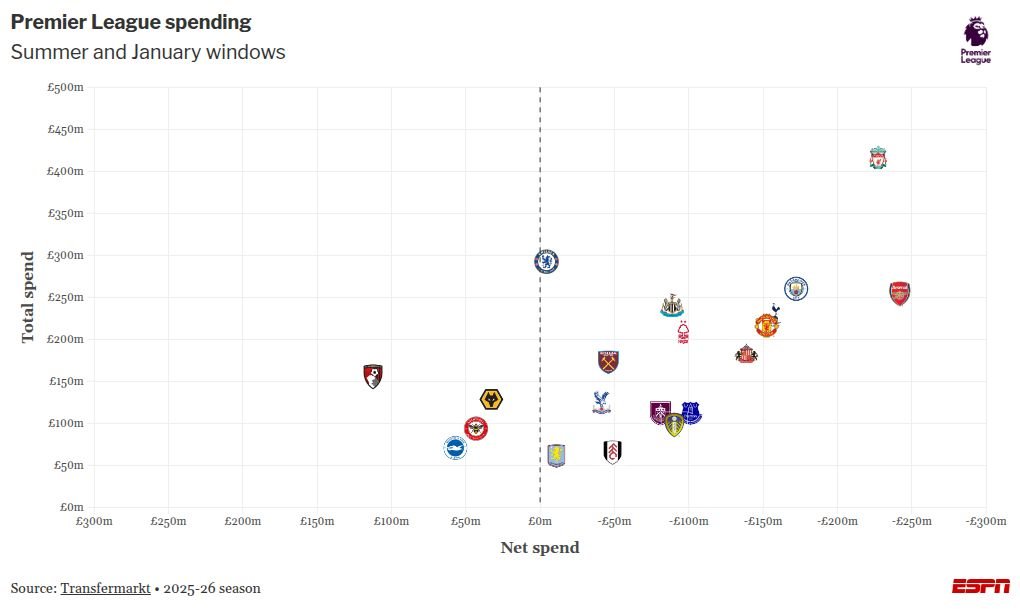Select the Bournemouth badge marker
Image resolution: width=1020 pixels, height=609 pixels.
tap(373, 376)
